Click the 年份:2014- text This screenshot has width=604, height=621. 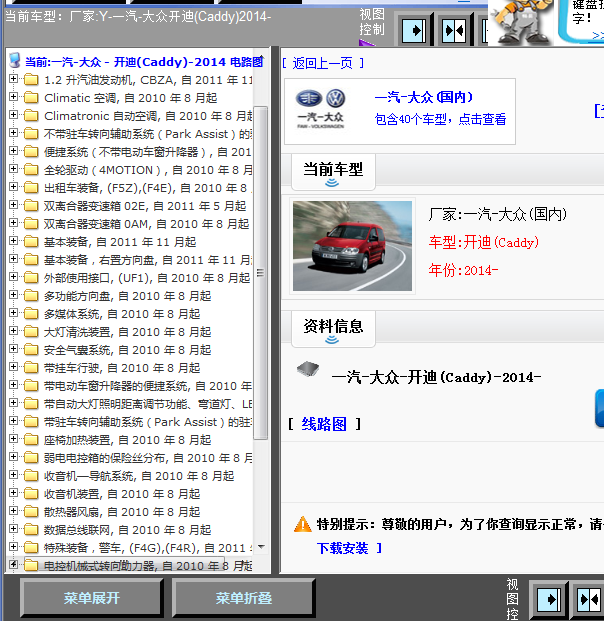click(x=463, y=270)
